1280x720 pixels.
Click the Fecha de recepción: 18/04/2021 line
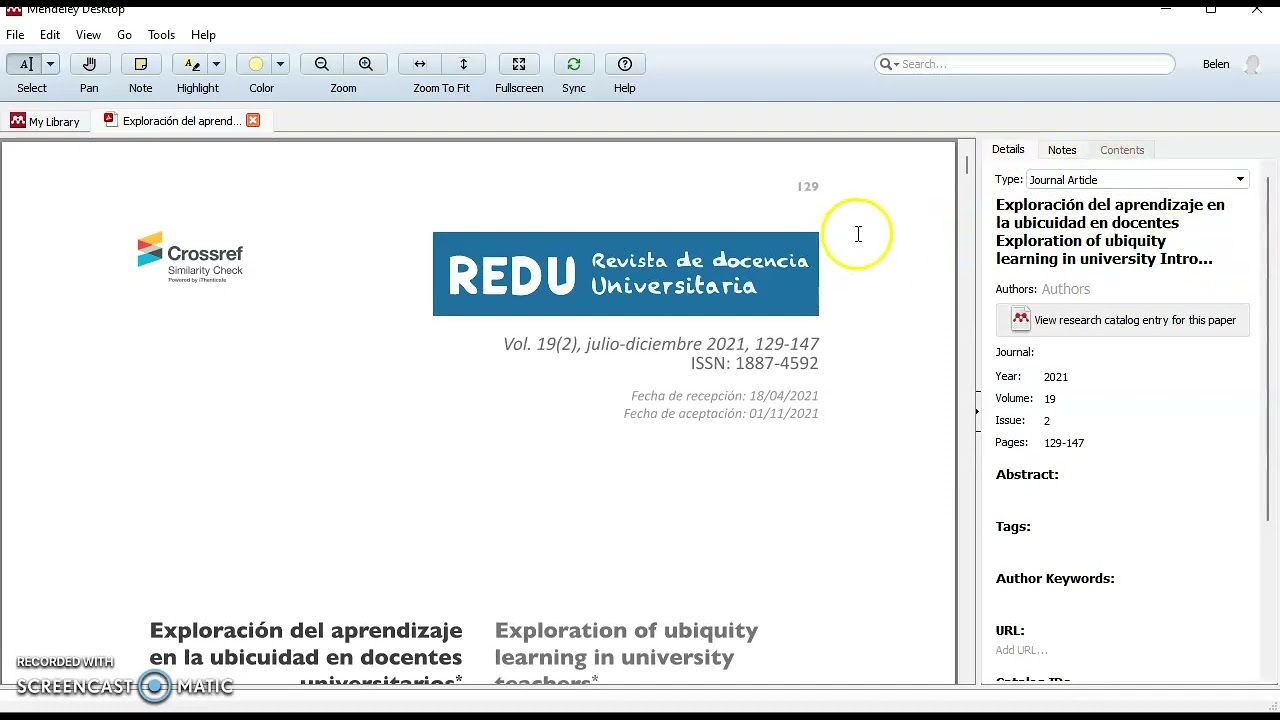click(x=725, y=396)
